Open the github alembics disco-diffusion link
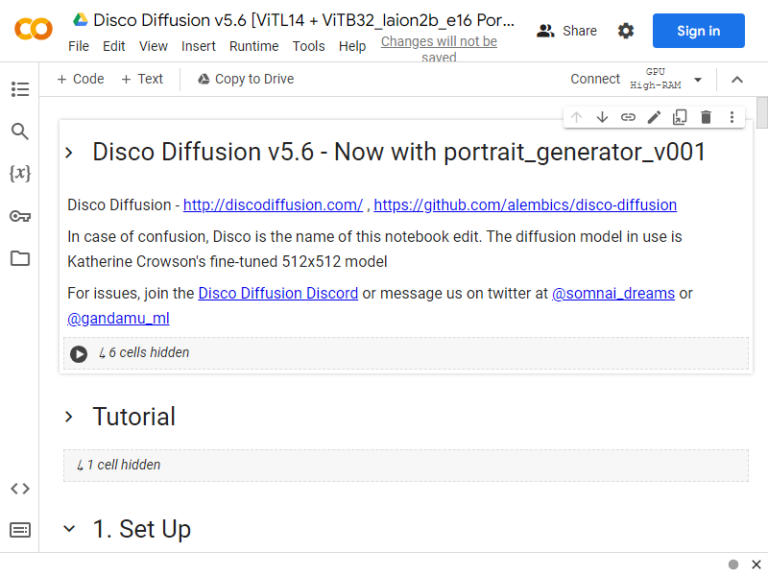 pyautogui.click(x=525, y=205)
